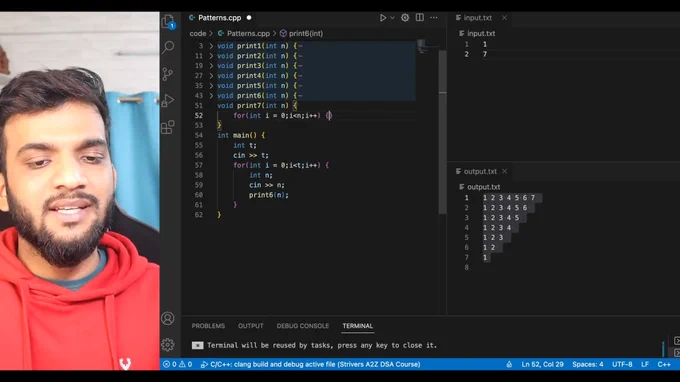Image resolution: width=680 pixels, height=382 pixels.
Task: Click the terminal task icon
Action: (197, 346)
